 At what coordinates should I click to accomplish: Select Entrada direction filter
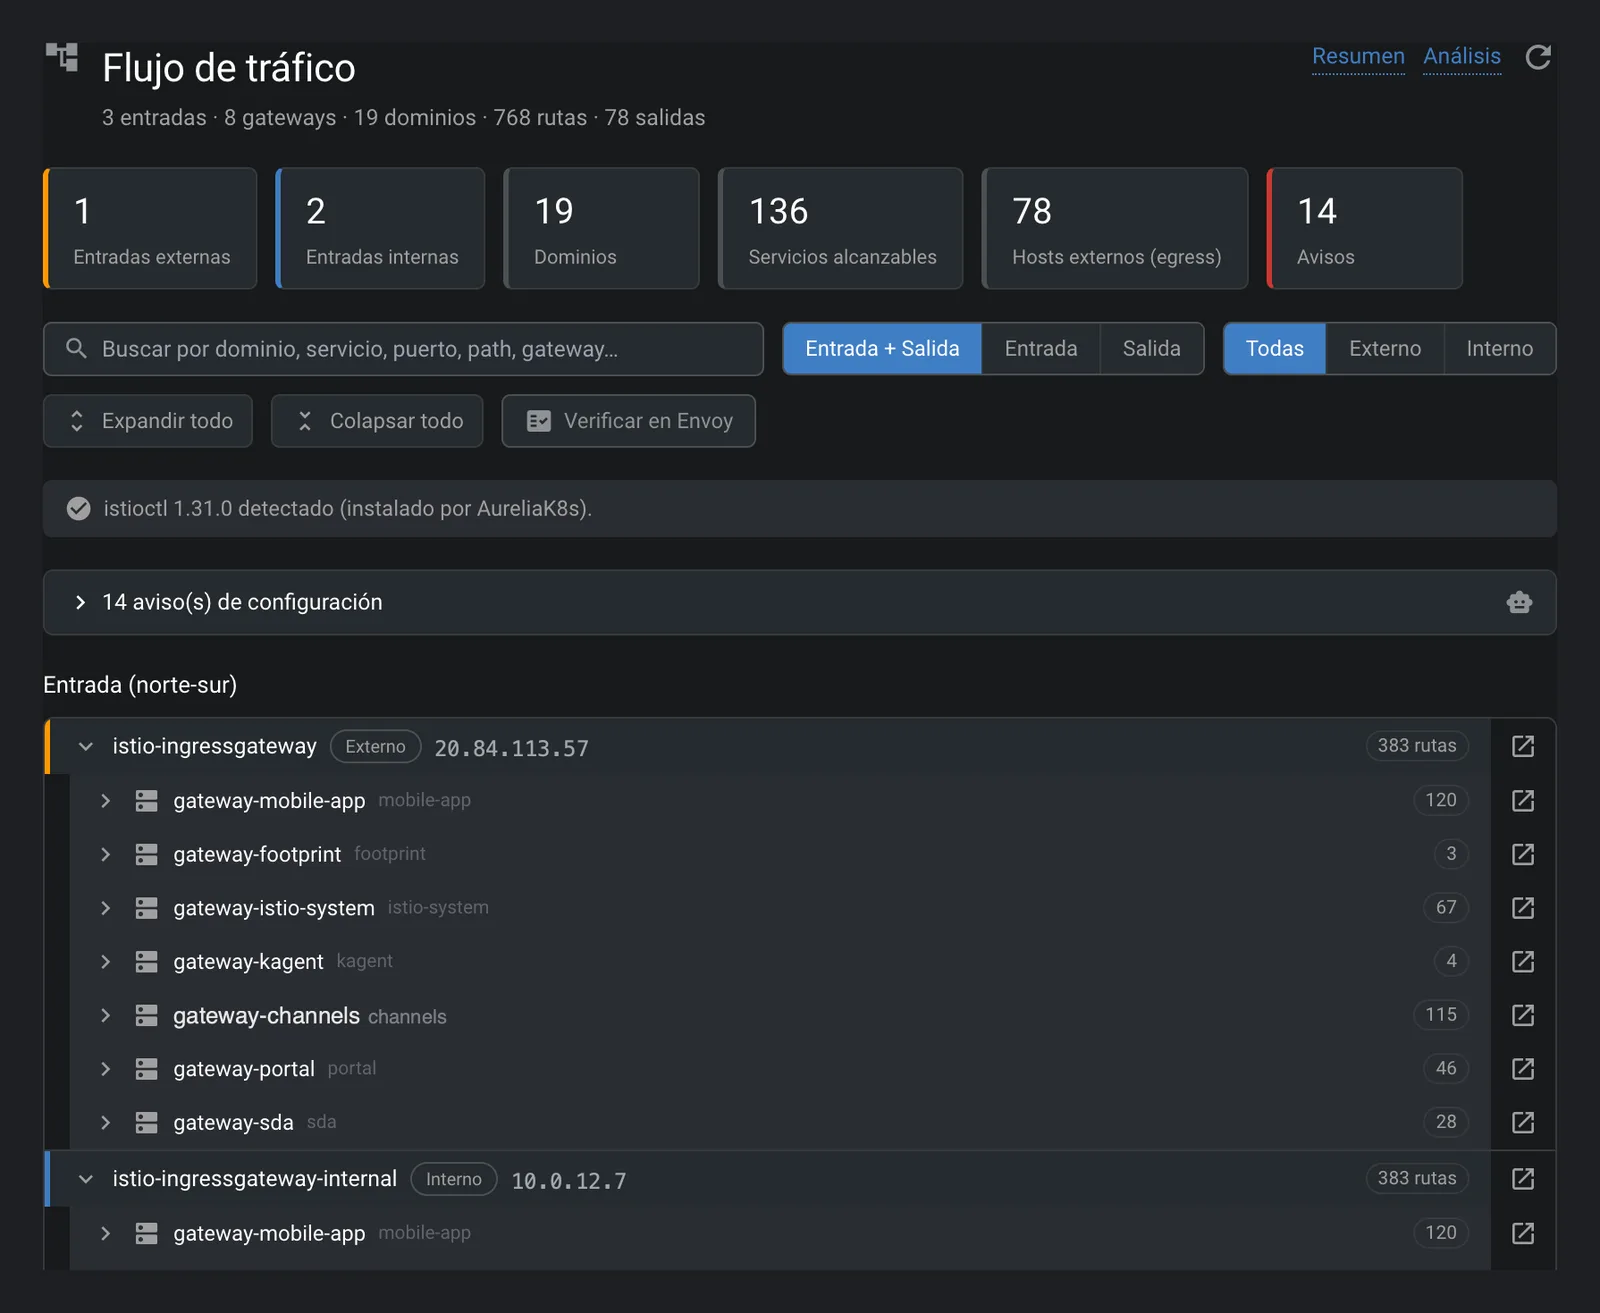pos(1041,349)
